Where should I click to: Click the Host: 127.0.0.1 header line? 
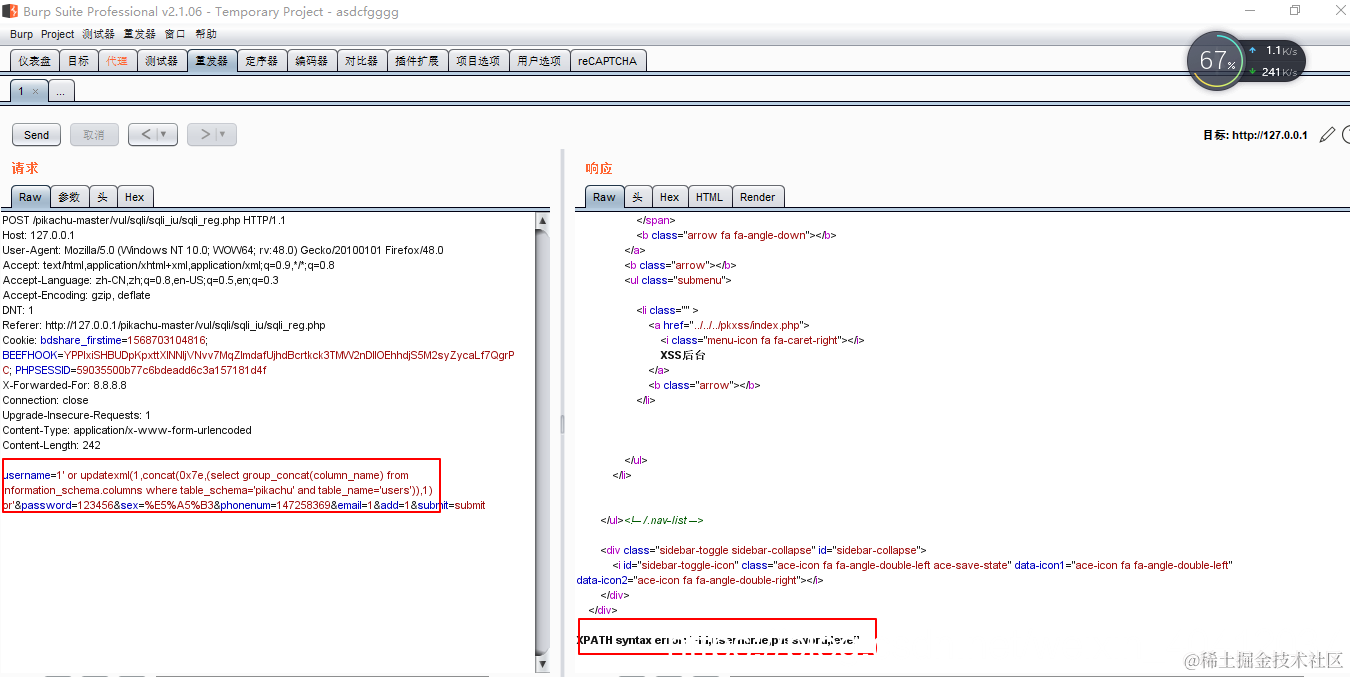38,235
